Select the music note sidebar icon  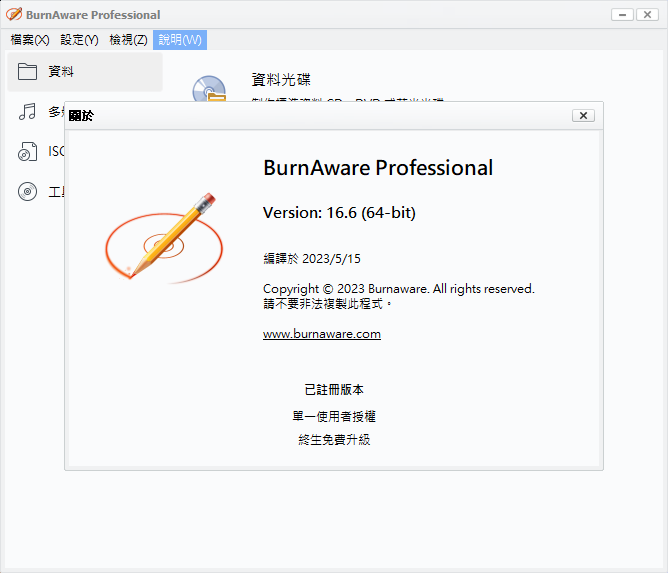[27, 112]
